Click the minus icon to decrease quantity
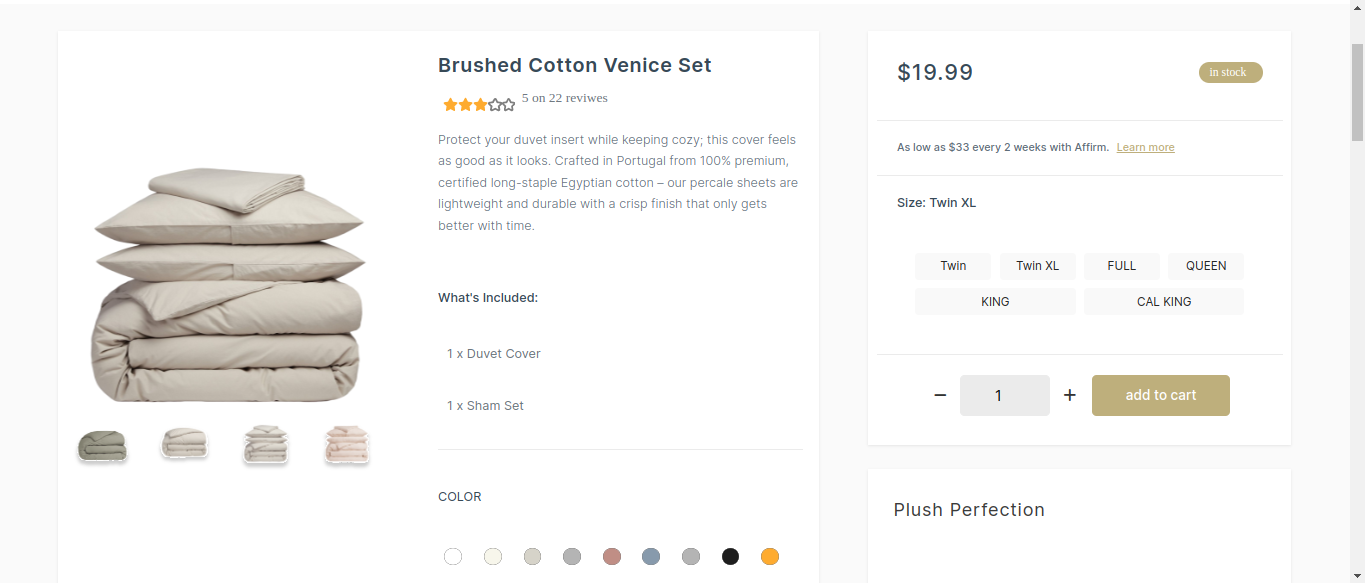Screen dimensions: 1365x583 (940, 395)
